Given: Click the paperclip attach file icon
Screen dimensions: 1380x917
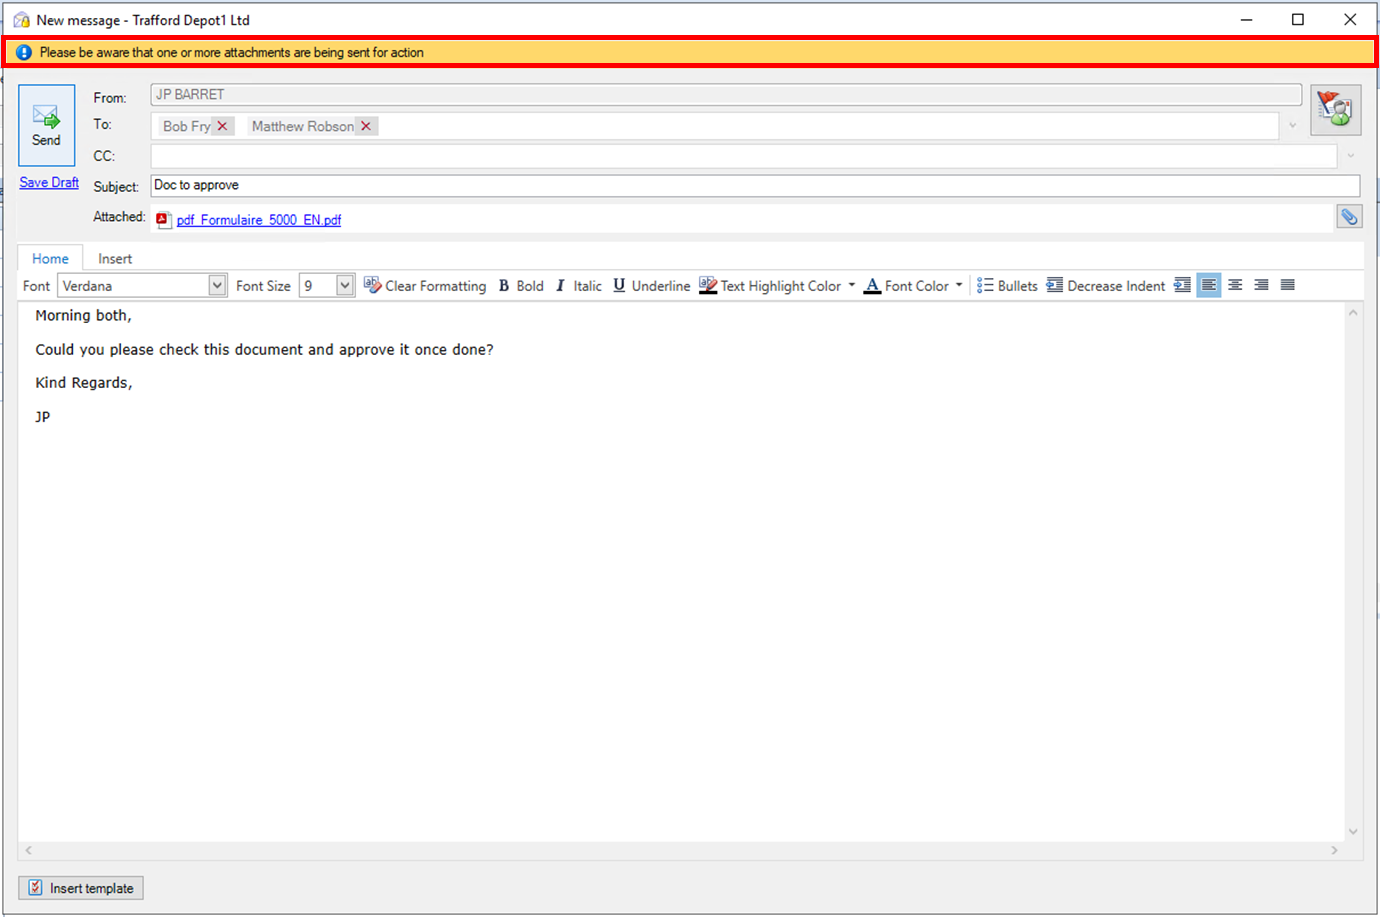Looking at the screenshot, I should (1349, 217).
